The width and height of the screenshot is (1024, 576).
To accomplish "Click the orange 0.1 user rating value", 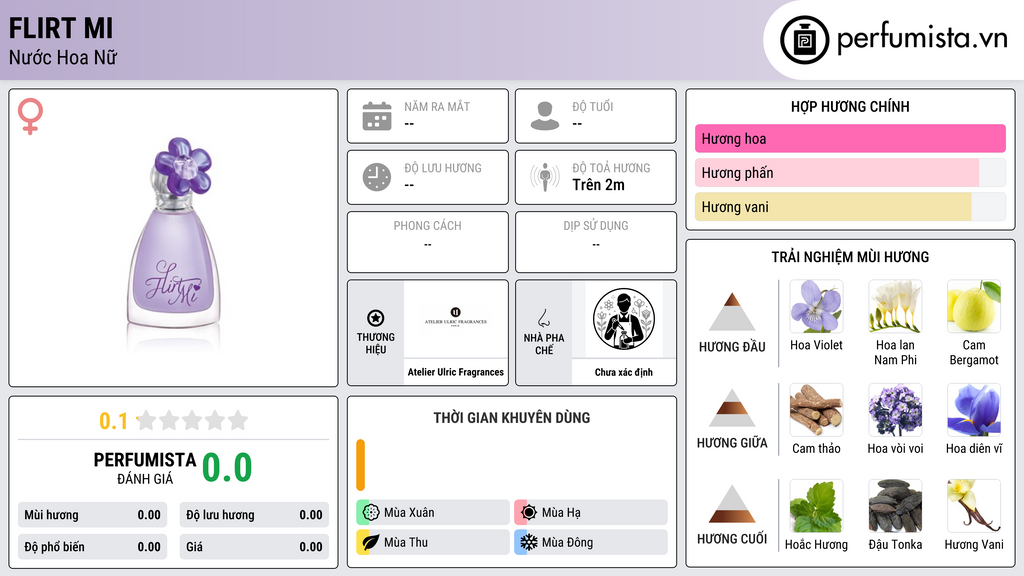I will pyautogui.click(x=113, y=421).
